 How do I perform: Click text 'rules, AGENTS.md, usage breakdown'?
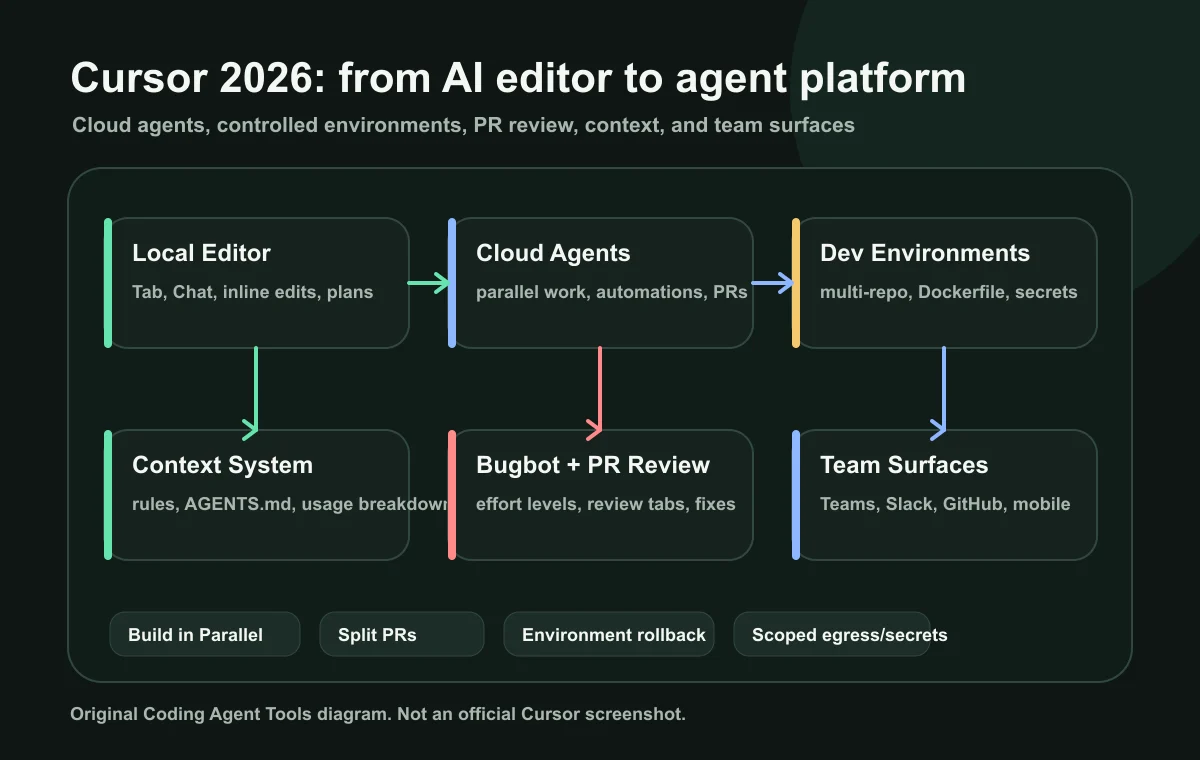tap(289, 504)
